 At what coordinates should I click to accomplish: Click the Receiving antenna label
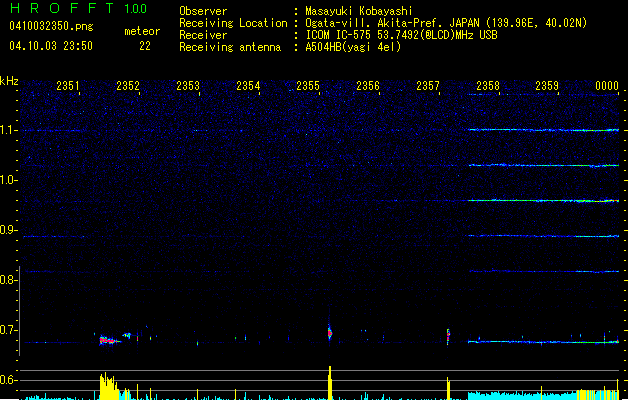pos(230,47)
